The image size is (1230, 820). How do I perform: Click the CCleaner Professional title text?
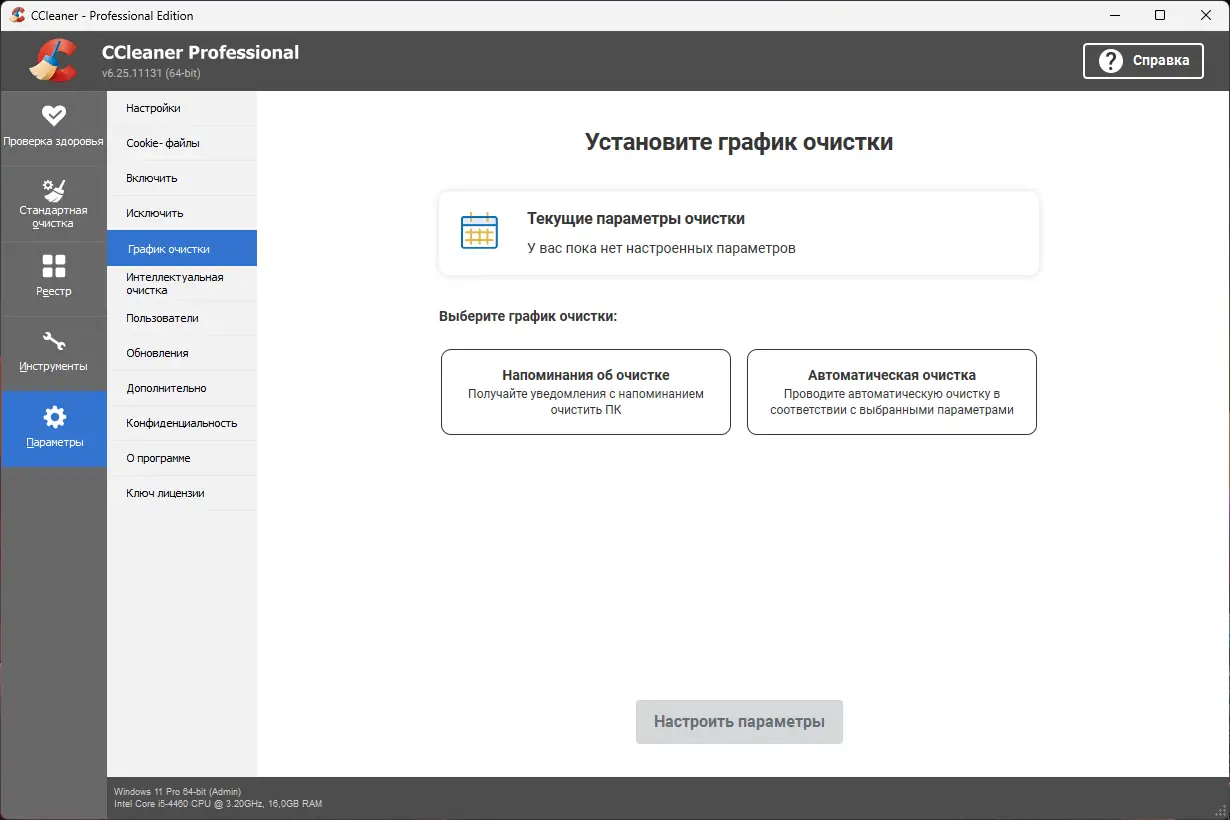click(x=200, y=52)
